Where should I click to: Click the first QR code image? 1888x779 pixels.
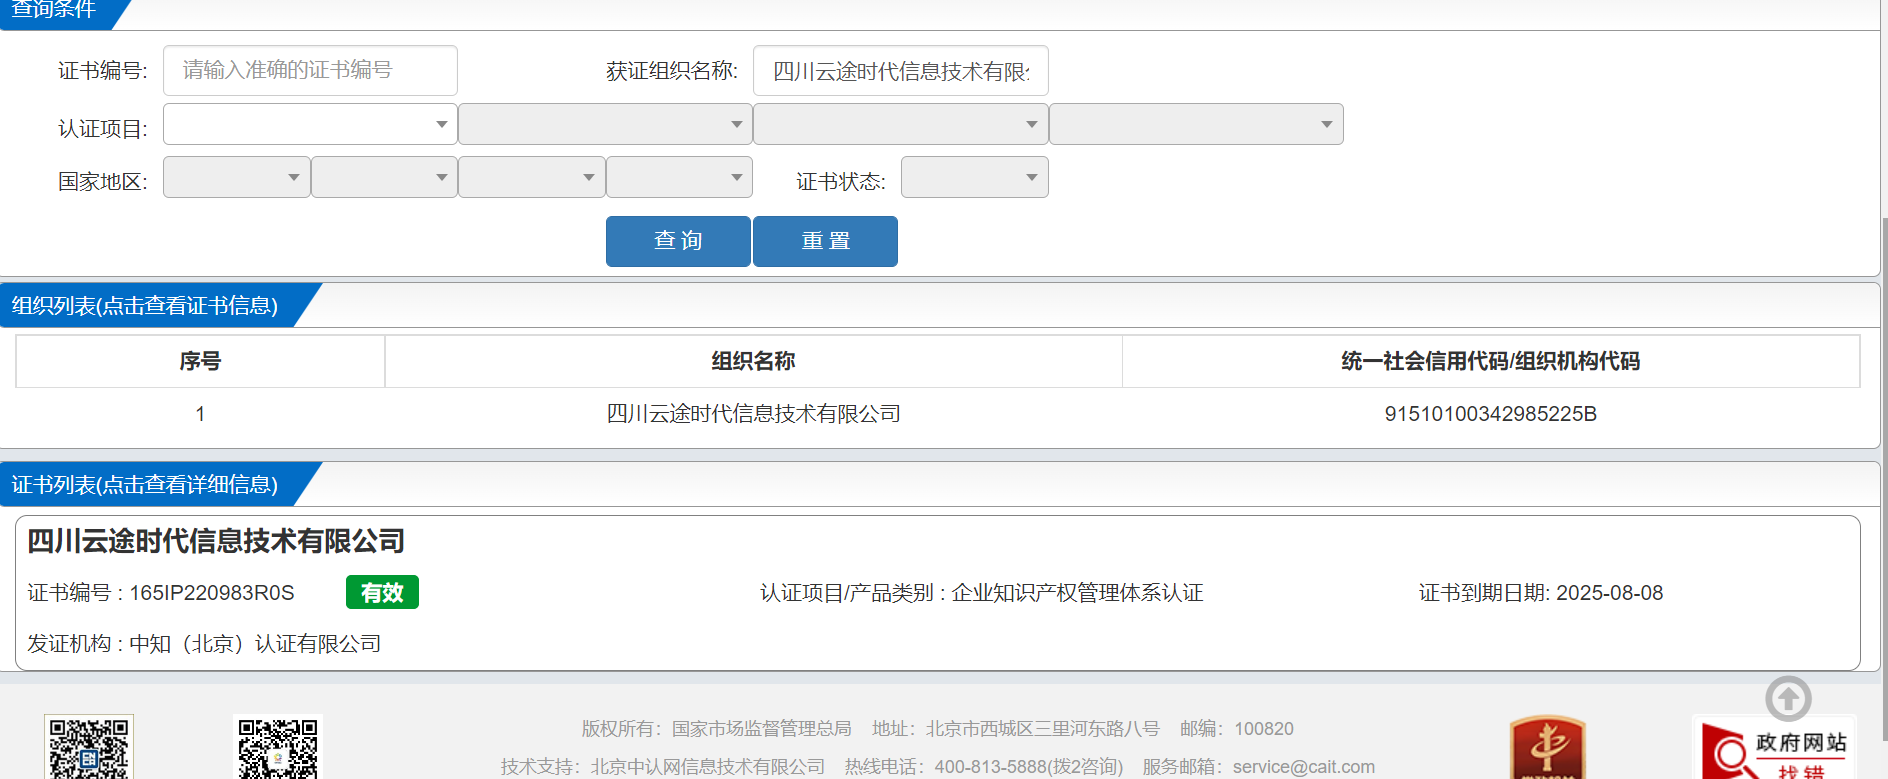(88, 746)
